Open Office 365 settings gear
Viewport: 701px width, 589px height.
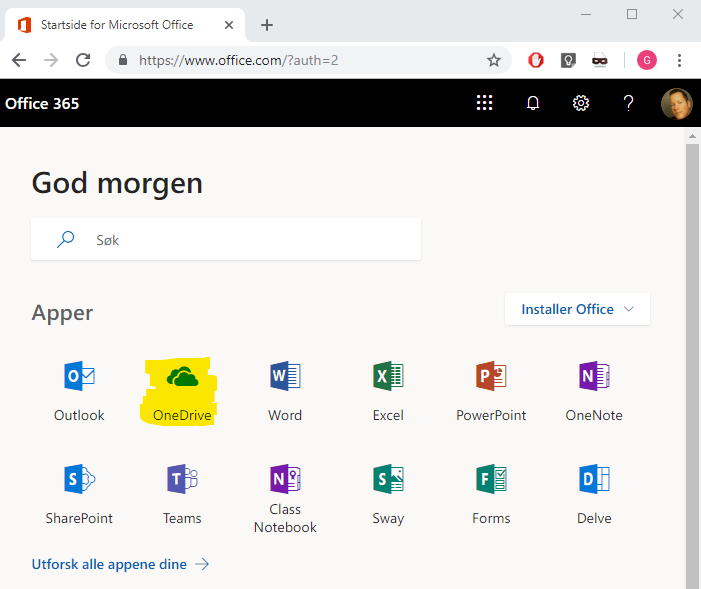581,103
